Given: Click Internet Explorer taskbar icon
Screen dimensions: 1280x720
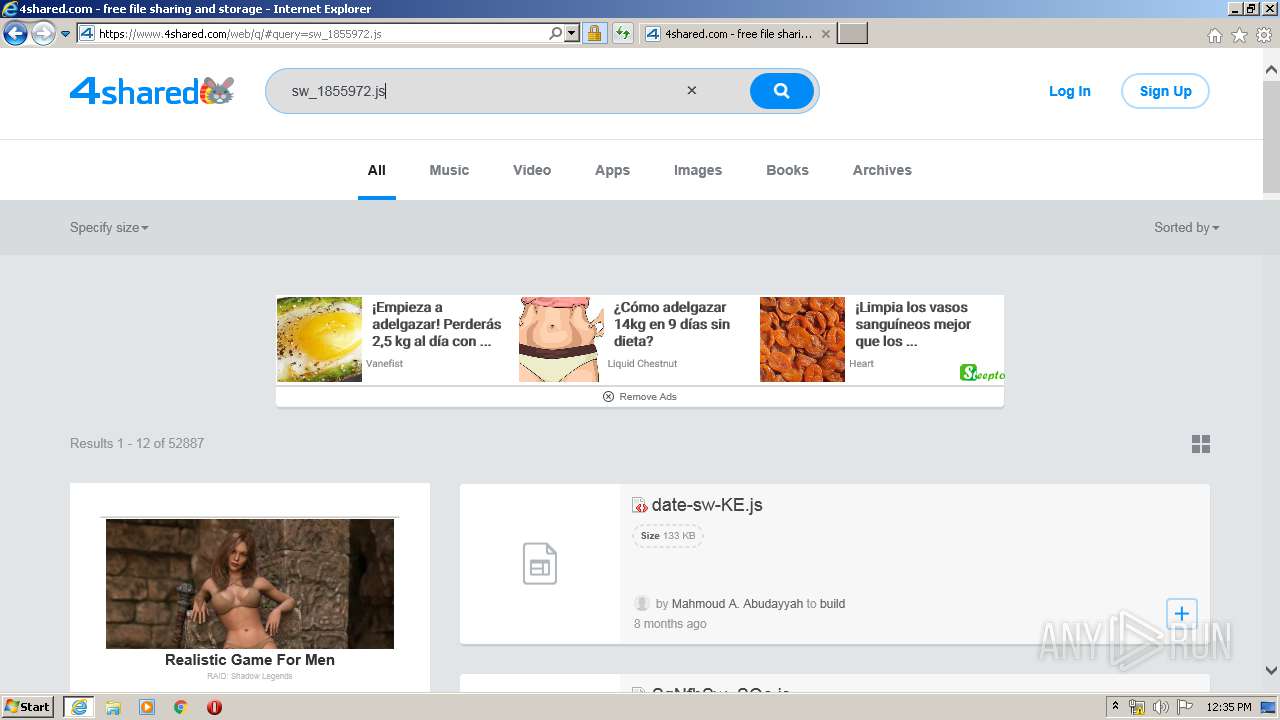Looking at the screenshot, I should pos(79,707).
